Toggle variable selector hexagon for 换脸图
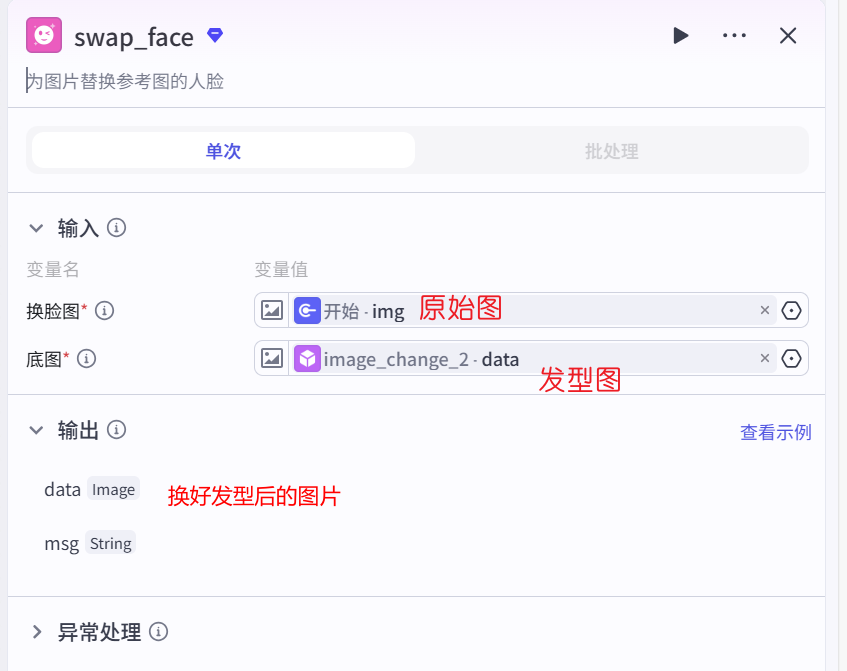This screenshot has height=671, width=847. click(792, 310)
